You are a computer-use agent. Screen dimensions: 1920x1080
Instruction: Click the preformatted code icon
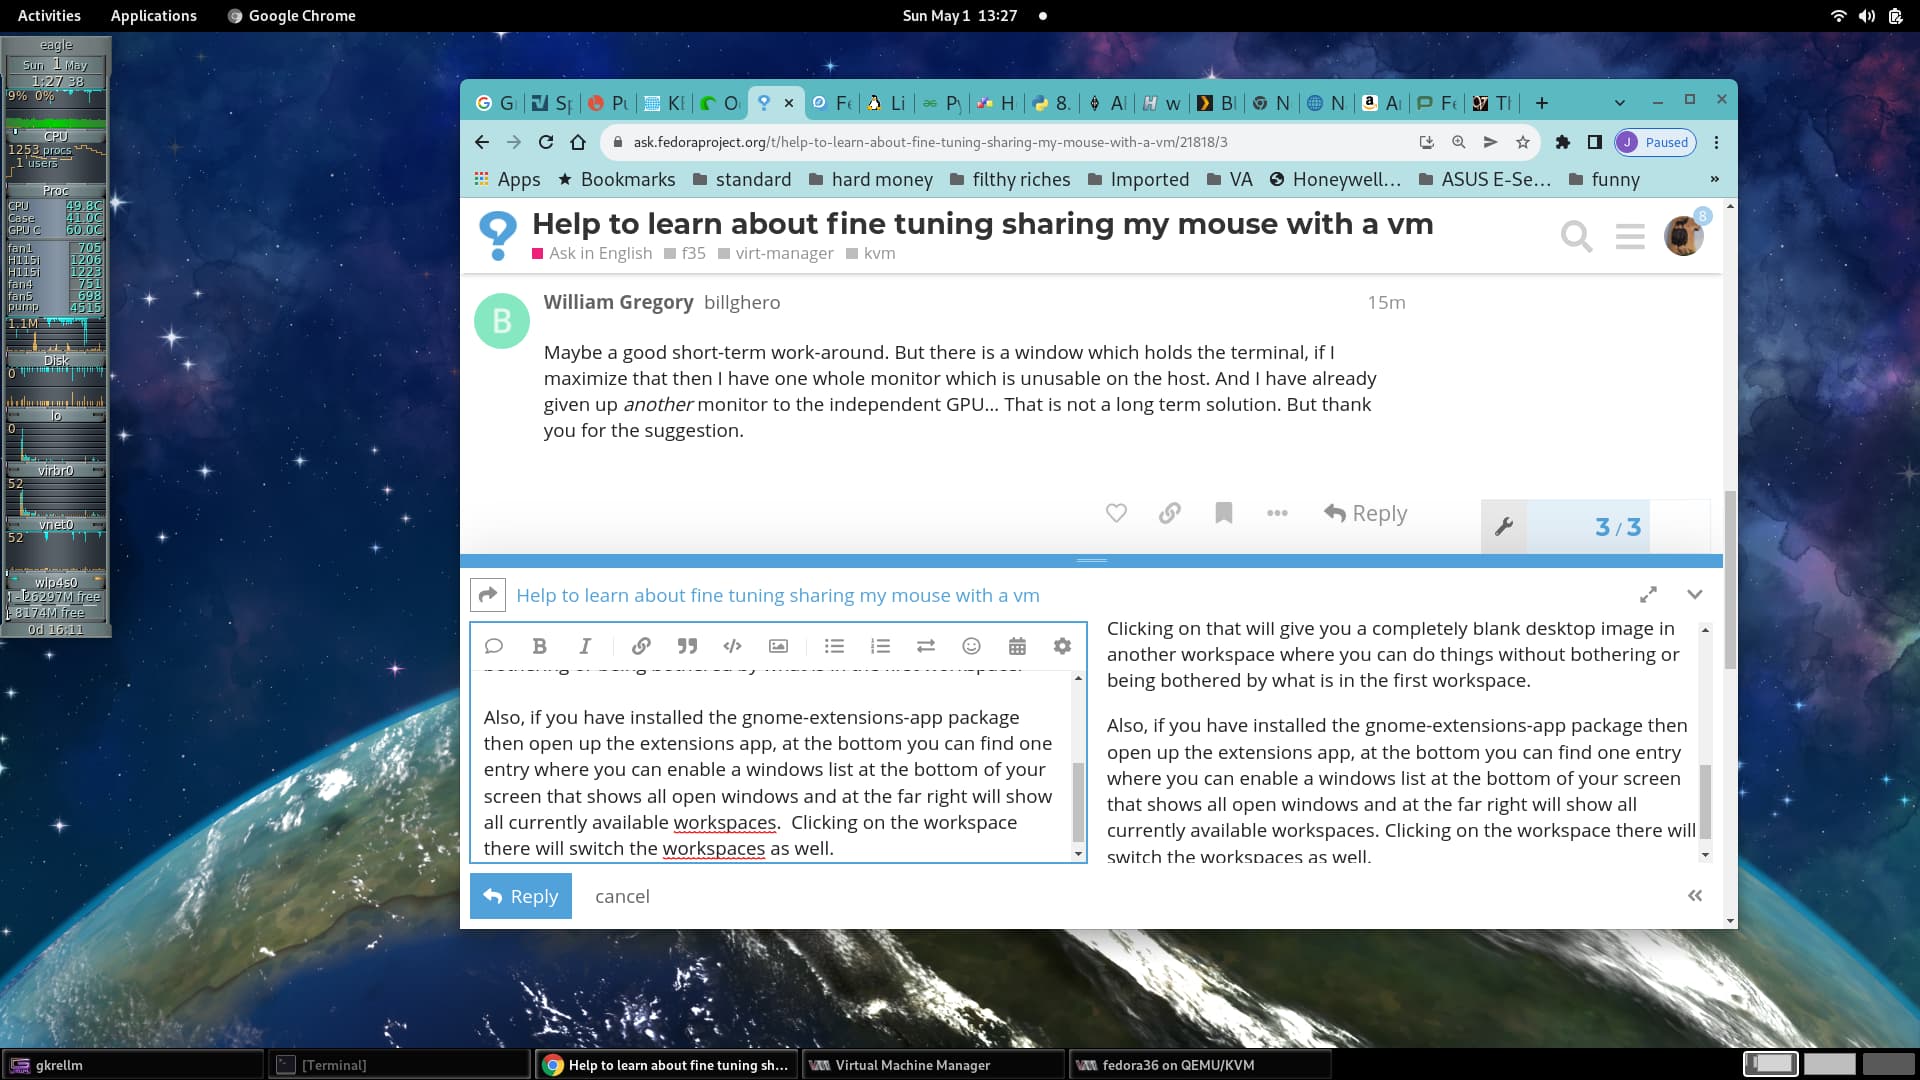point(732,646)
